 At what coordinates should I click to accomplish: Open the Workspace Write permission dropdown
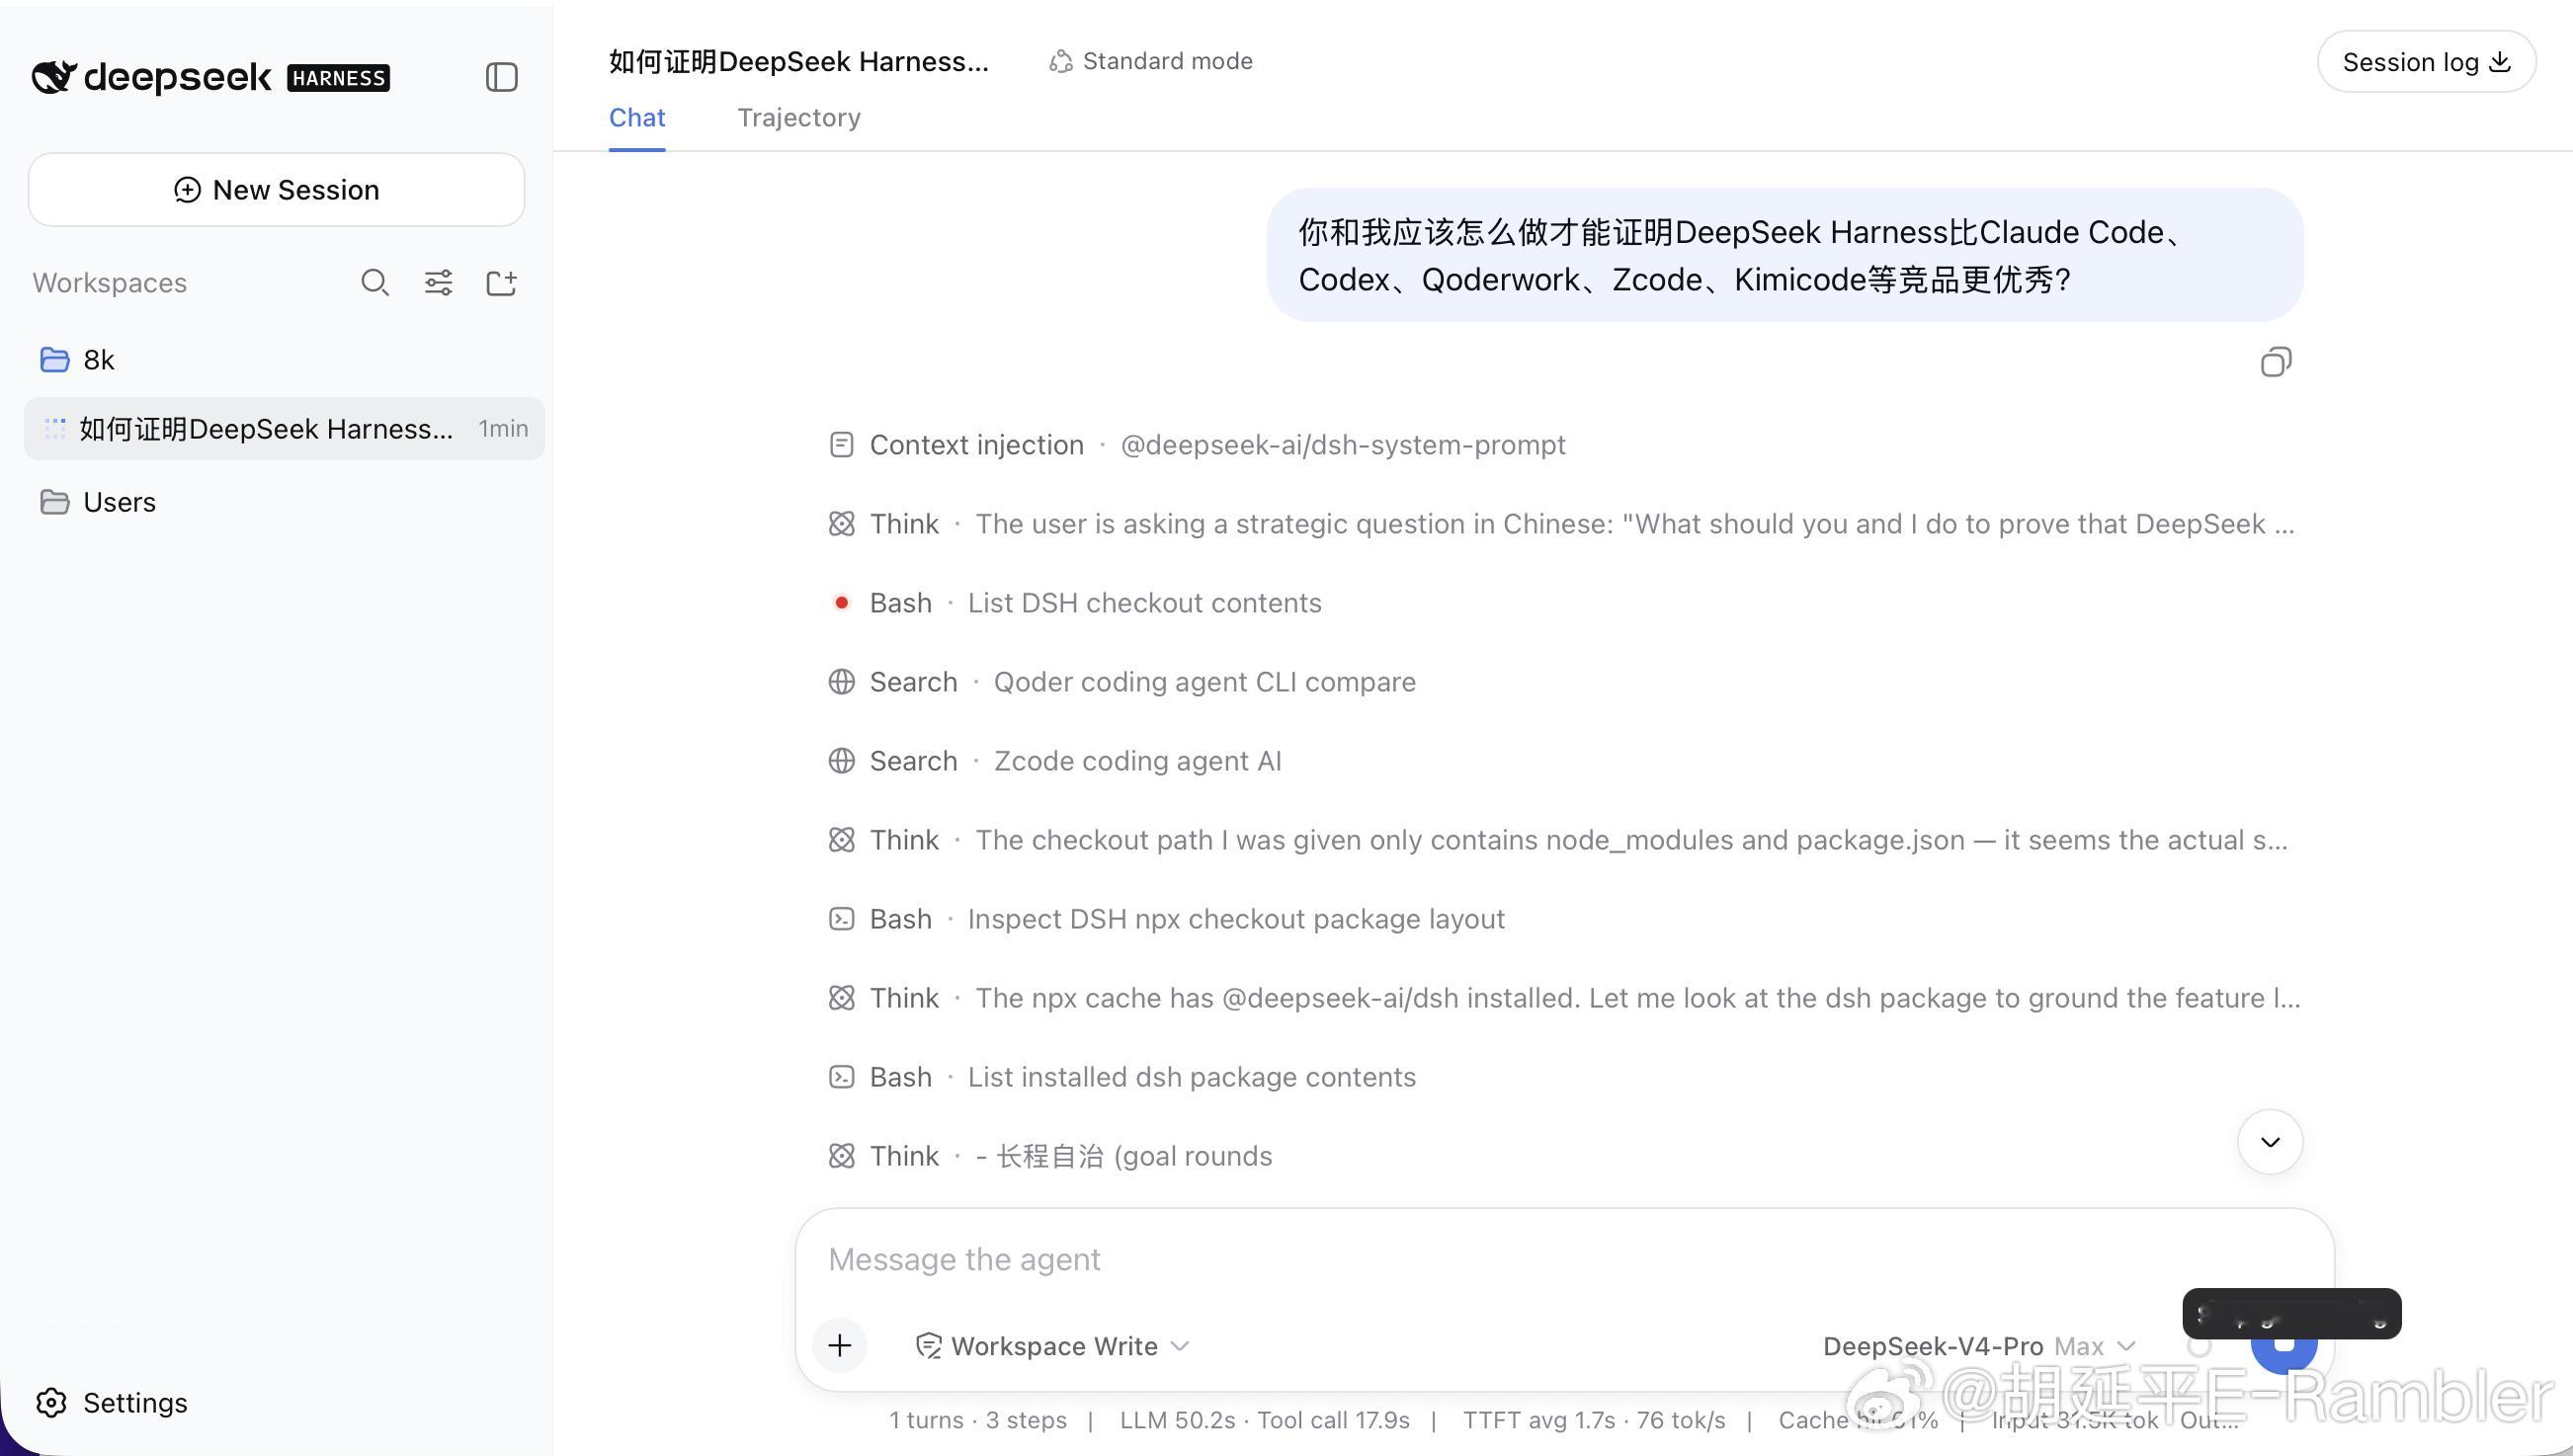1052,1347
